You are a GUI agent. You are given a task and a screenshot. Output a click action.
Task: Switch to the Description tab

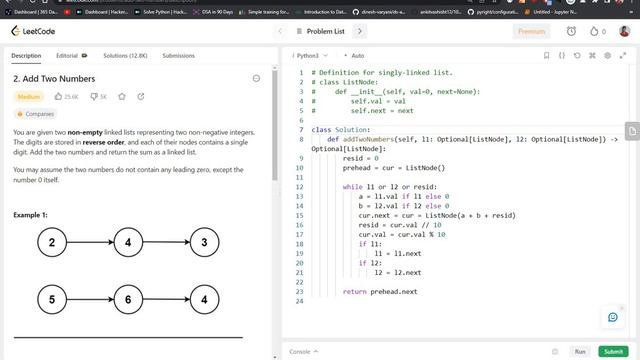coord(26,56)
